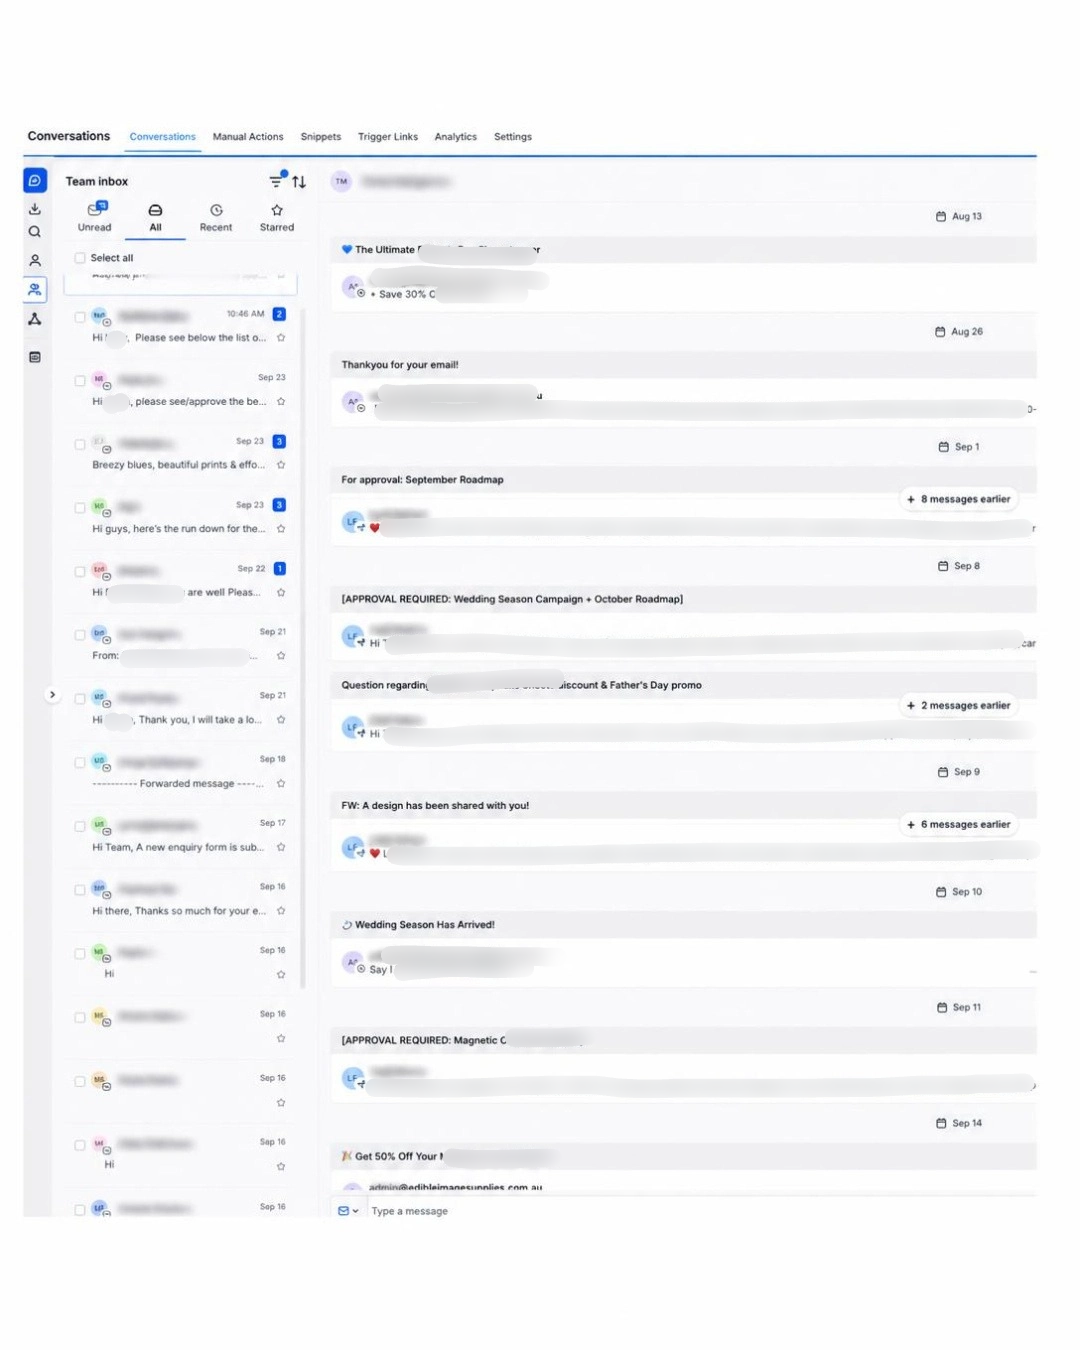
Task: Star the 'From:' conversation dated Sep 21
Action: (x=281, y=656)
